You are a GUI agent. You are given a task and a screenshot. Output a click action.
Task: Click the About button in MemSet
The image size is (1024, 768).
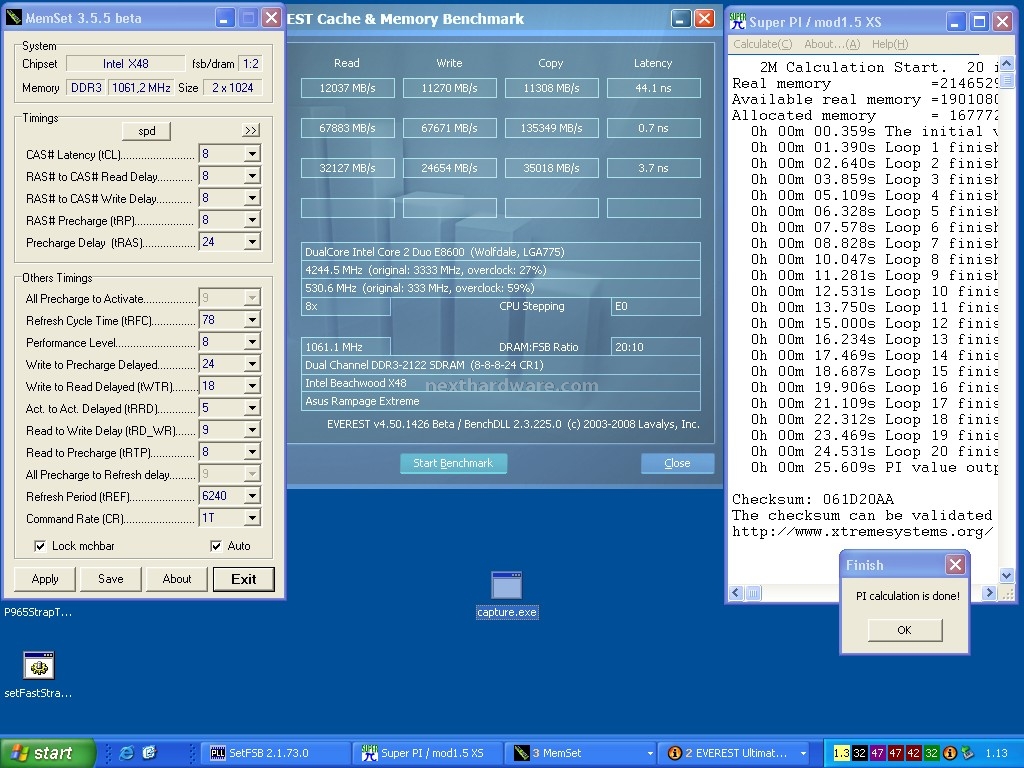(x=177, y=579)
